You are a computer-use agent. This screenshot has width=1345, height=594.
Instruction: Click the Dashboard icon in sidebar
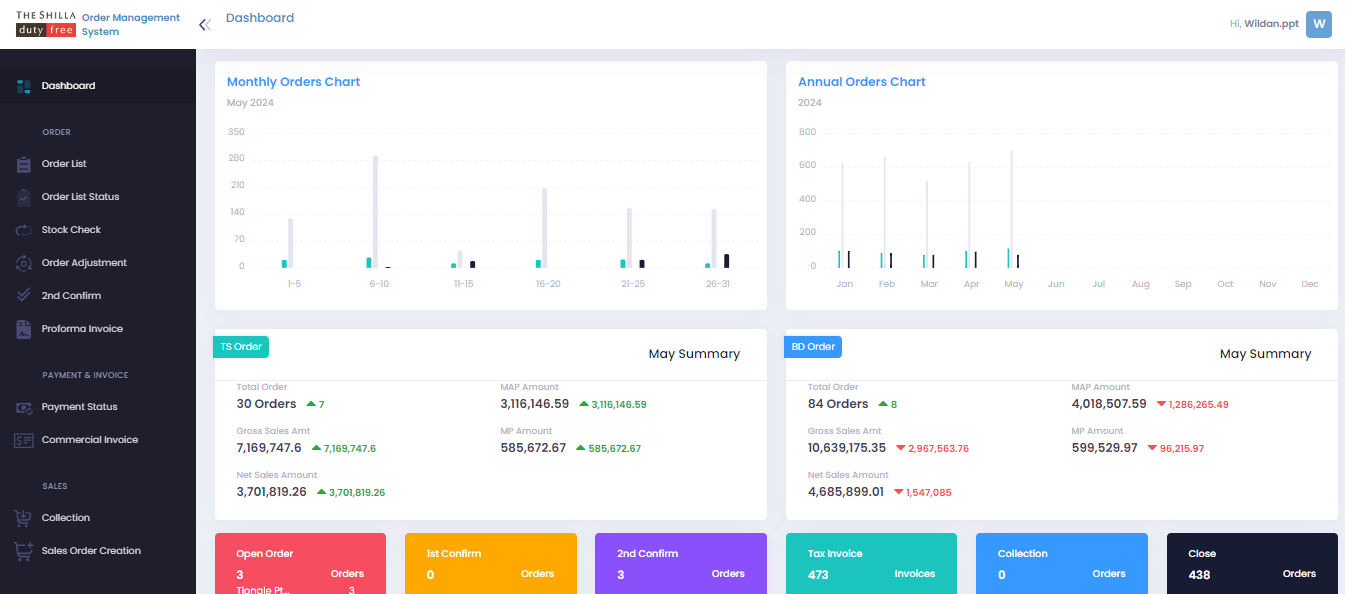coord(23,86)
